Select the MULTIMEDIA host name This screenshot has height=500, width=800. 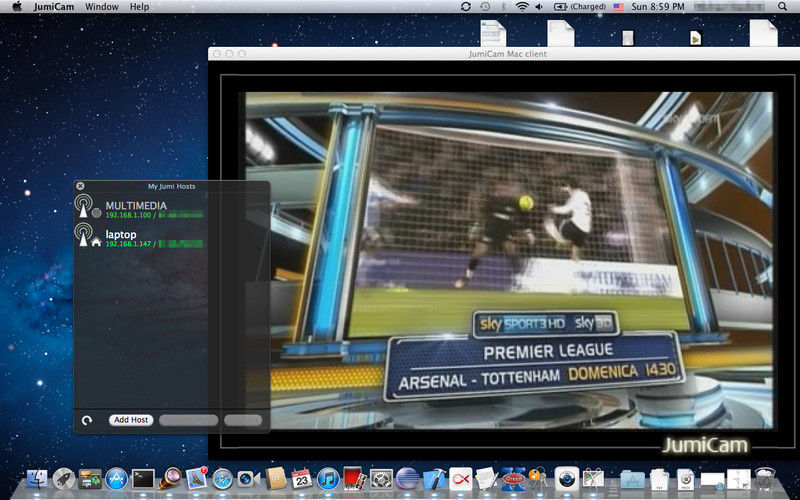(136, 205)
